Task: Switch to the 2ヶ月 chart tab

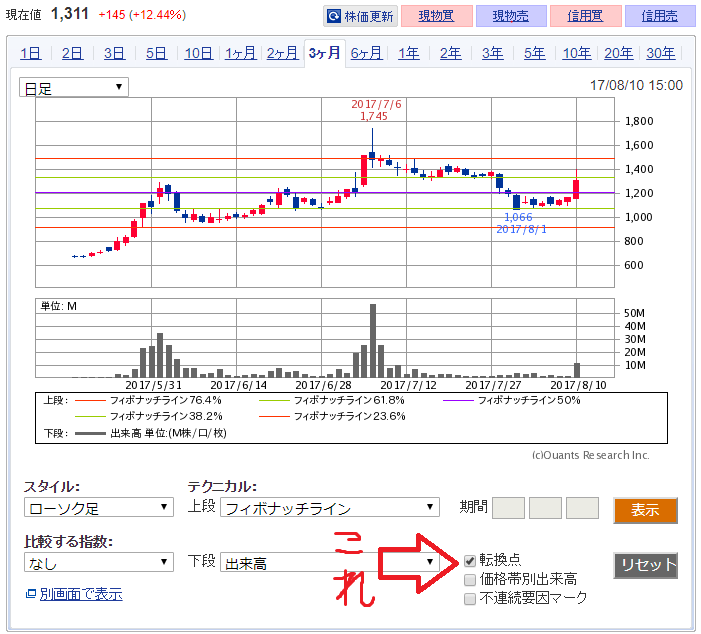Action: pyautogui.click(x=283, y=53)
